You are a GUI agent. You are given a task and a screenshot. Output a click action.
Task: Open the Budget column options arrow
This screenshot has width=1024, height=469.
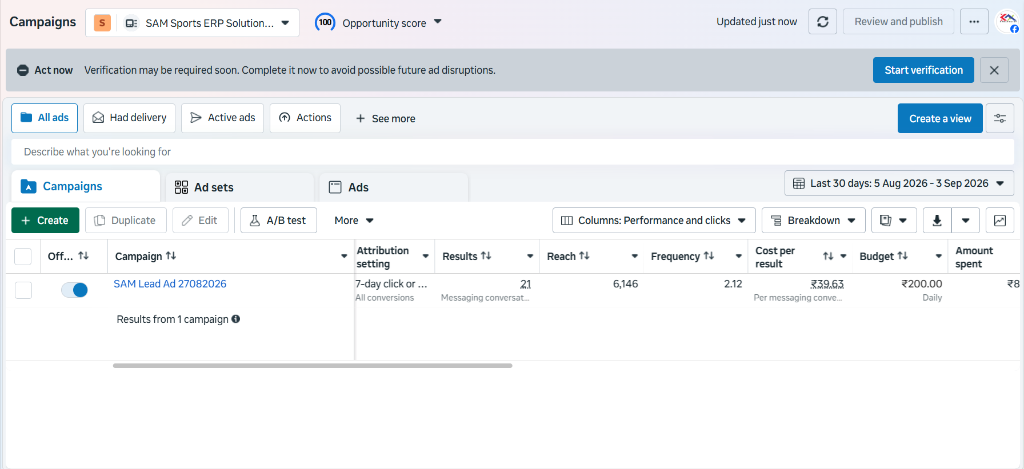pyautogui.click(x=938, y=256)
